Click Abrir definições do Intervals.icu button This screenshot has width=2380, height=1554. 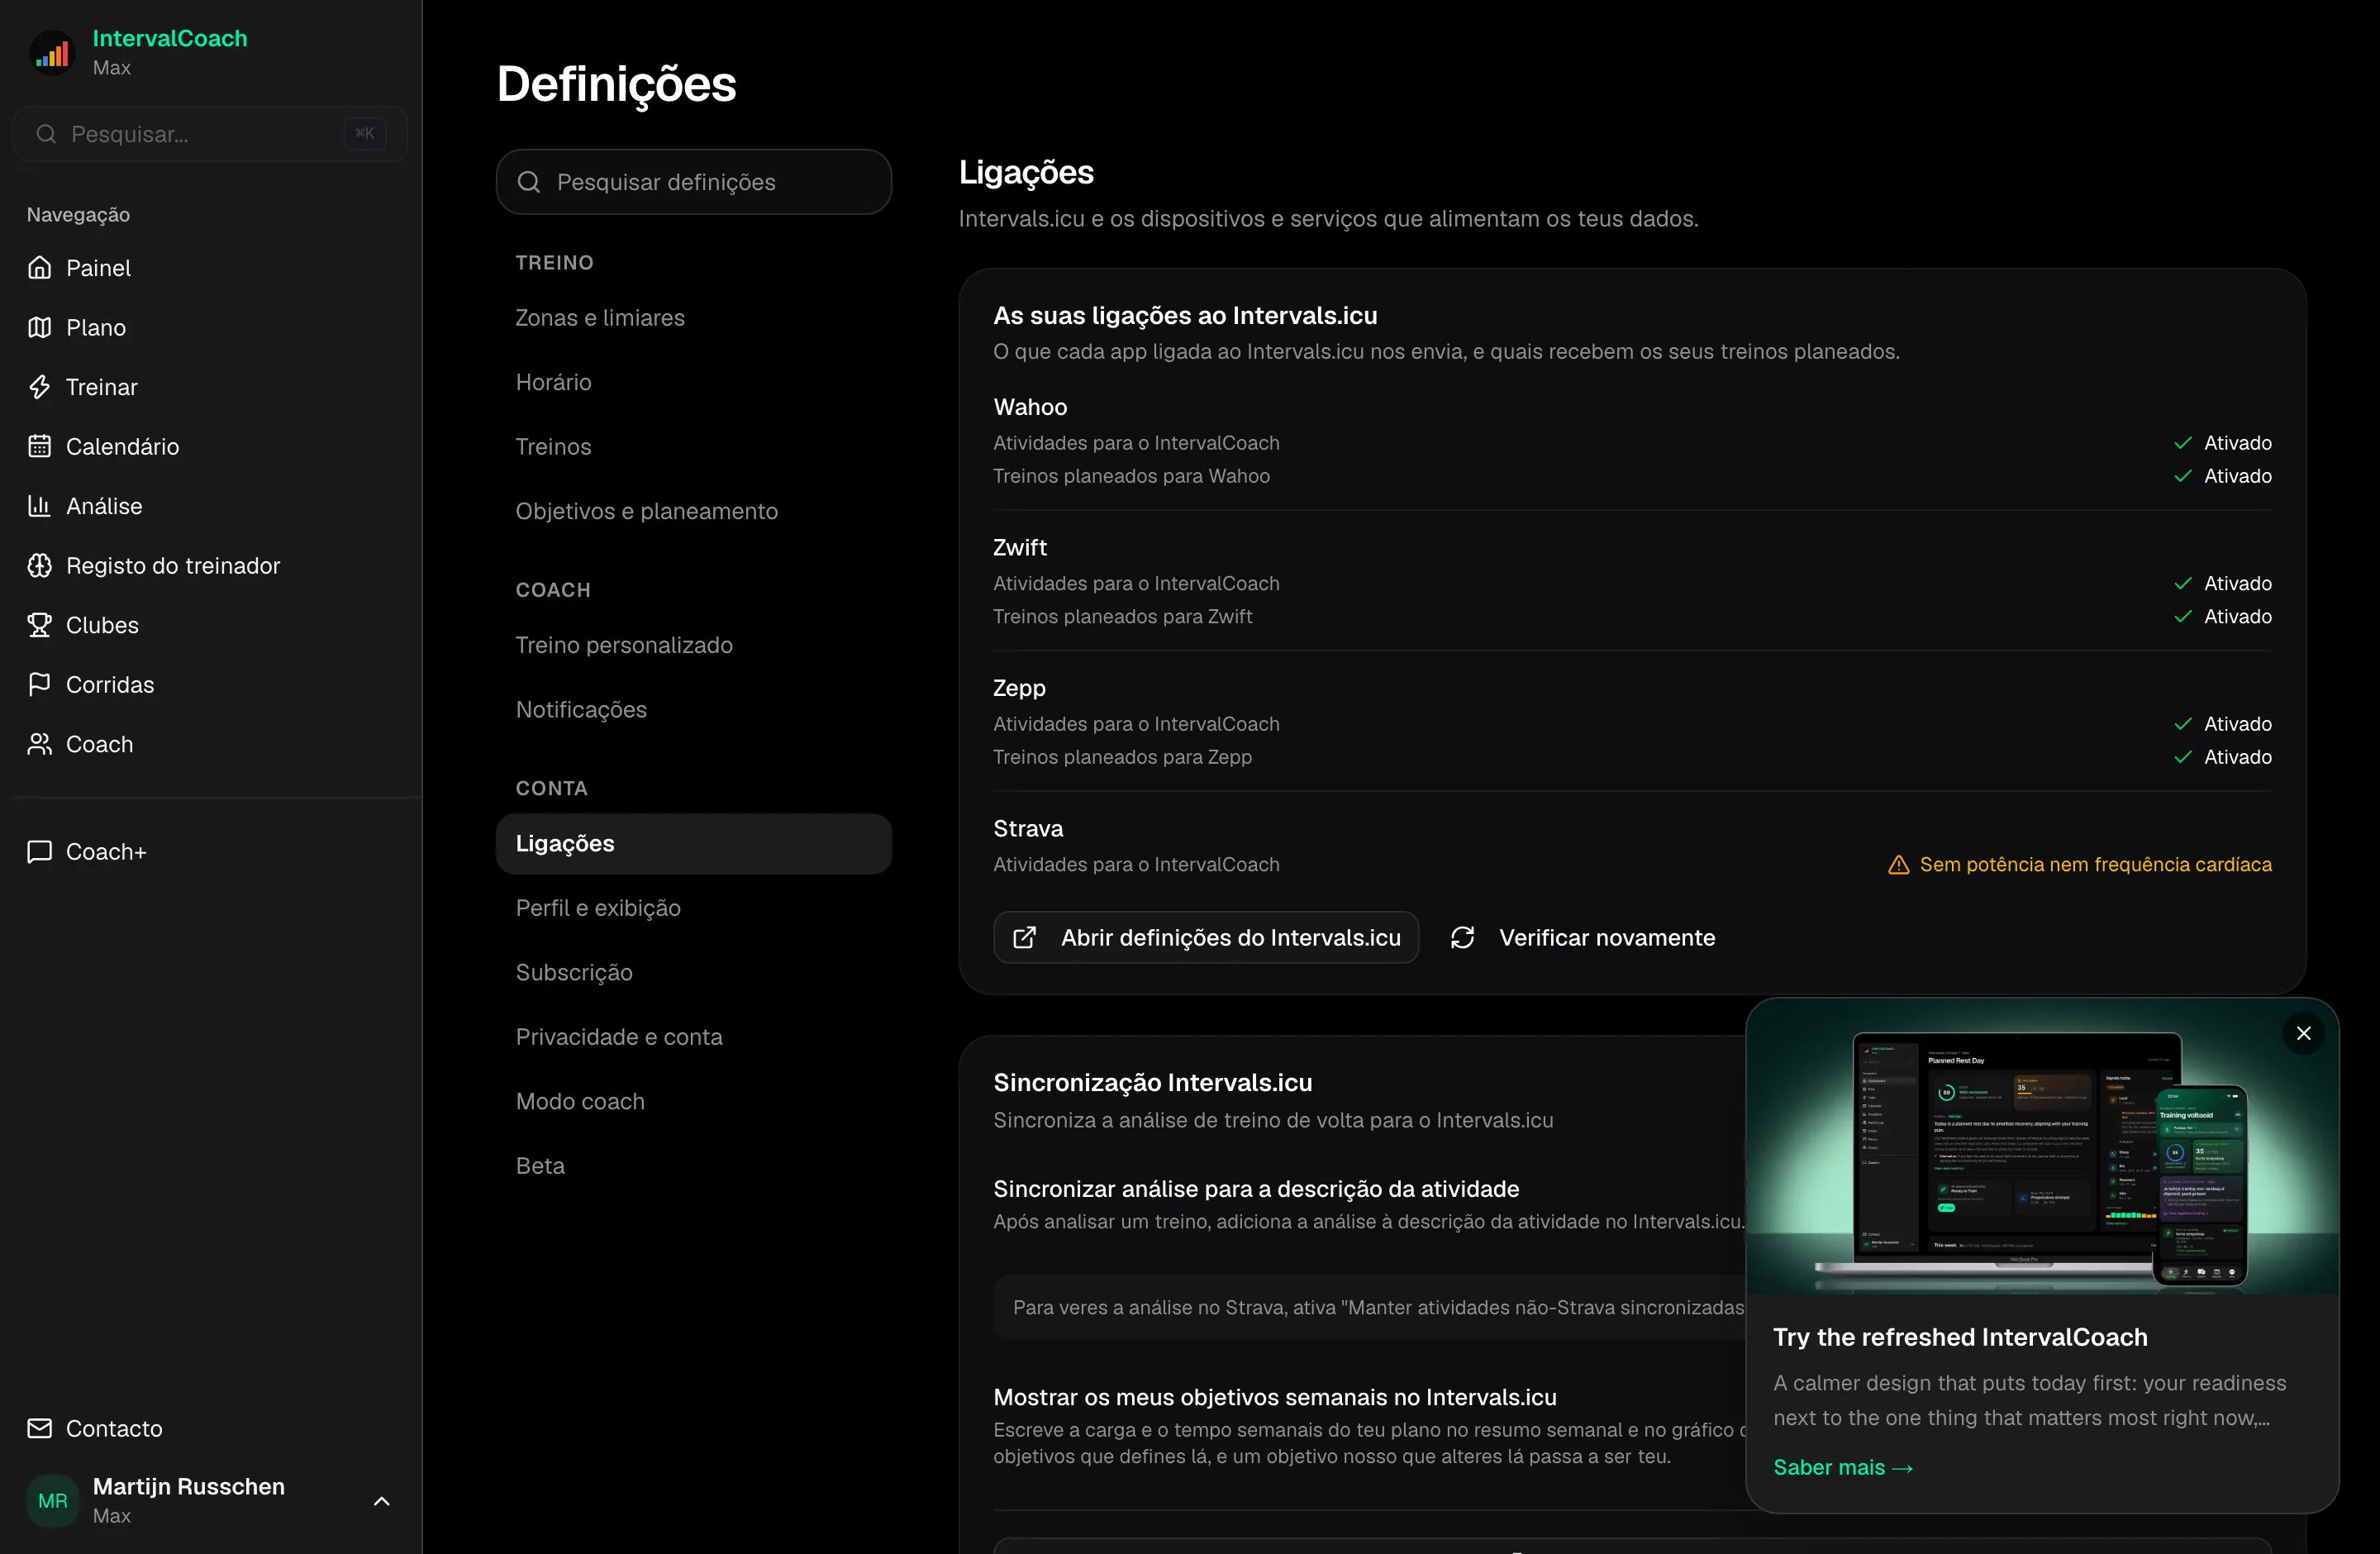[1206, 938]
